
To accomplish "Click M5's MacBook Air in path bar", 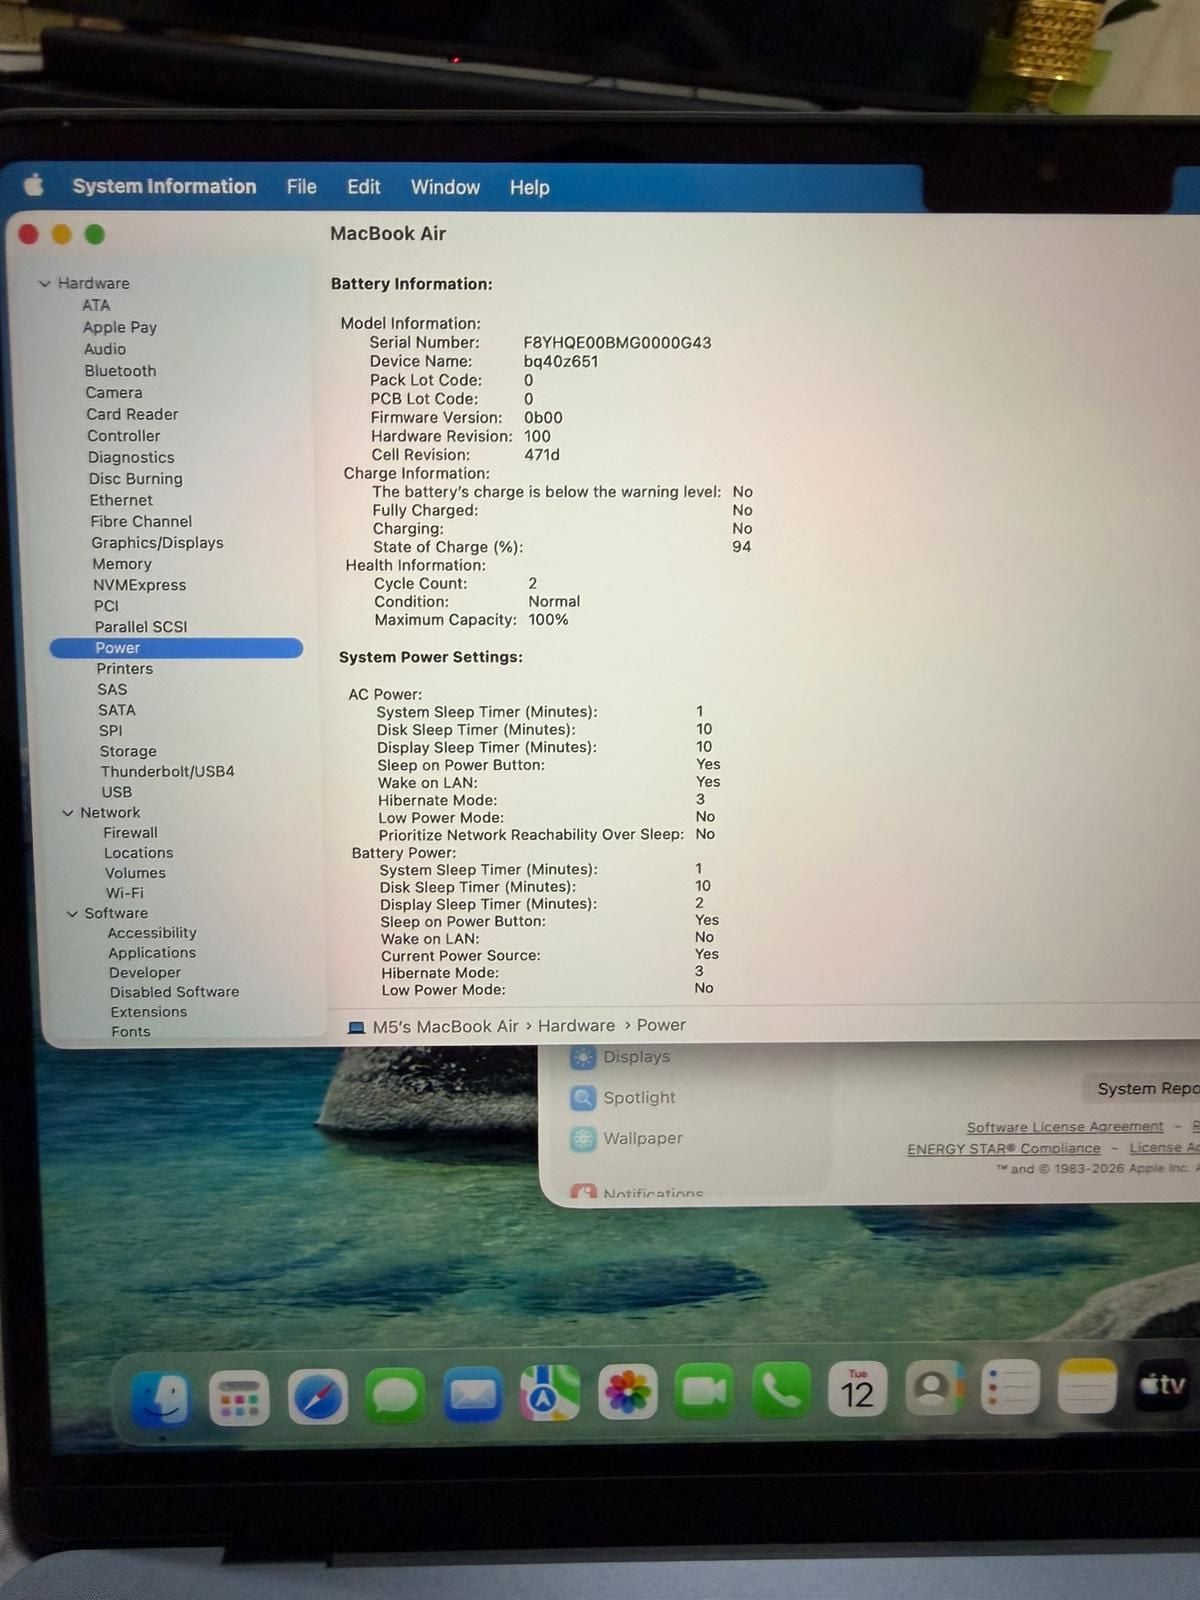I will pyautogui.click(x=445, y=1026).
